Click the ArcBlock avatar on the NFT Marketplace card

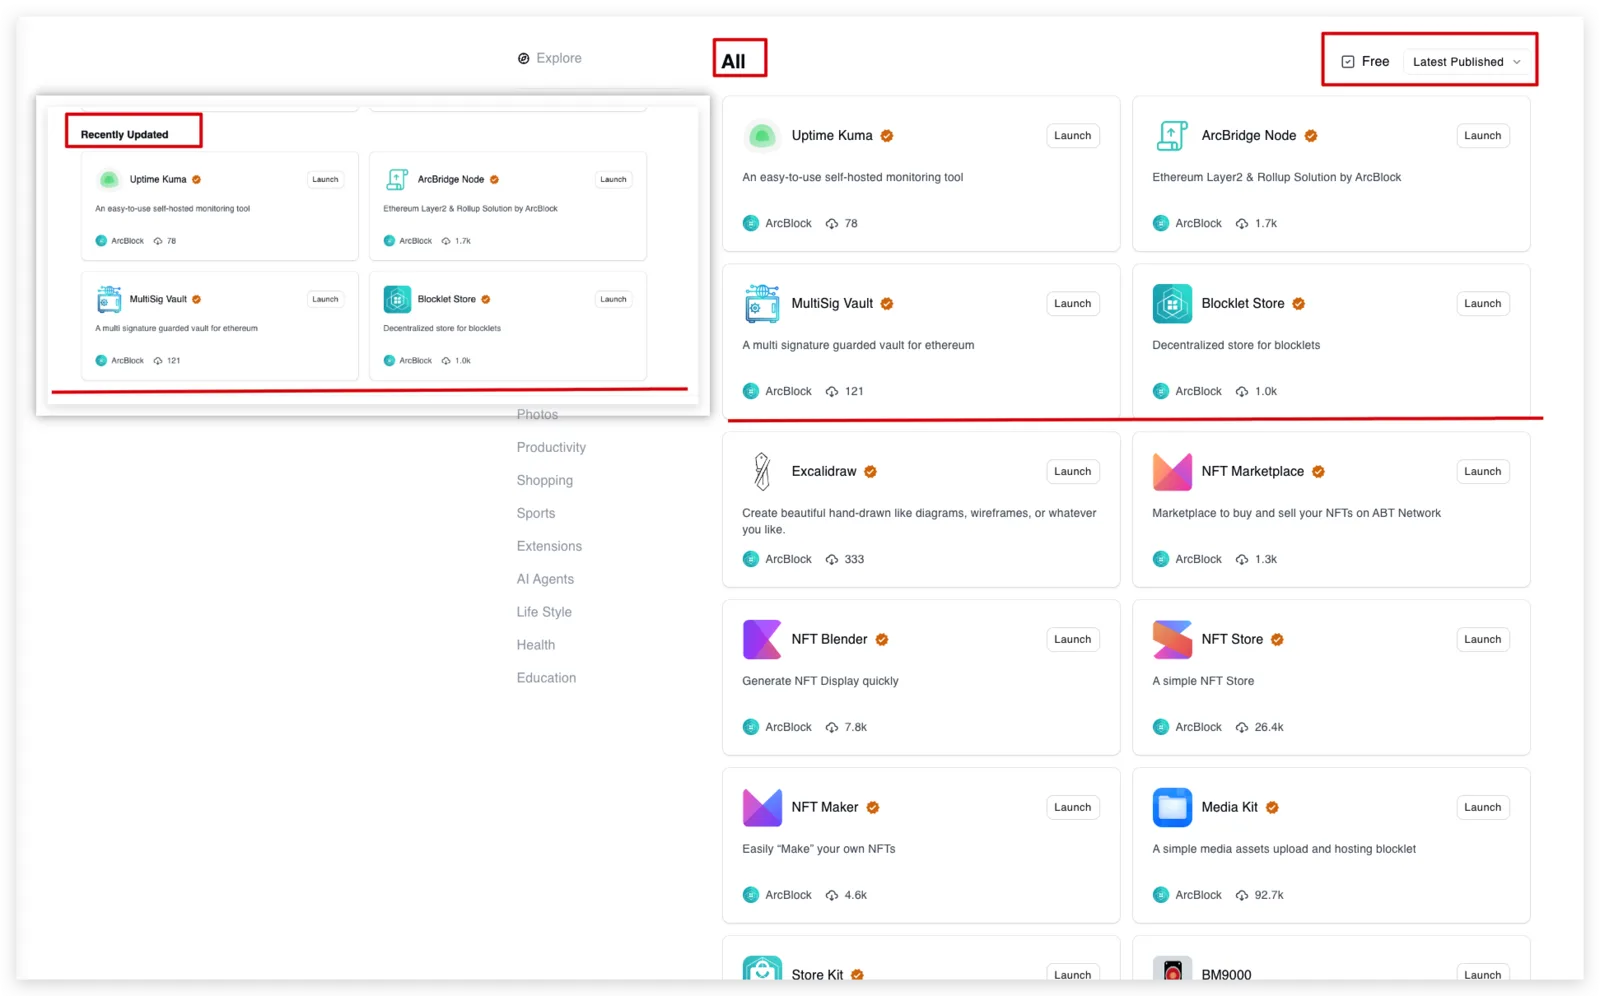(x=1161, y=559)
